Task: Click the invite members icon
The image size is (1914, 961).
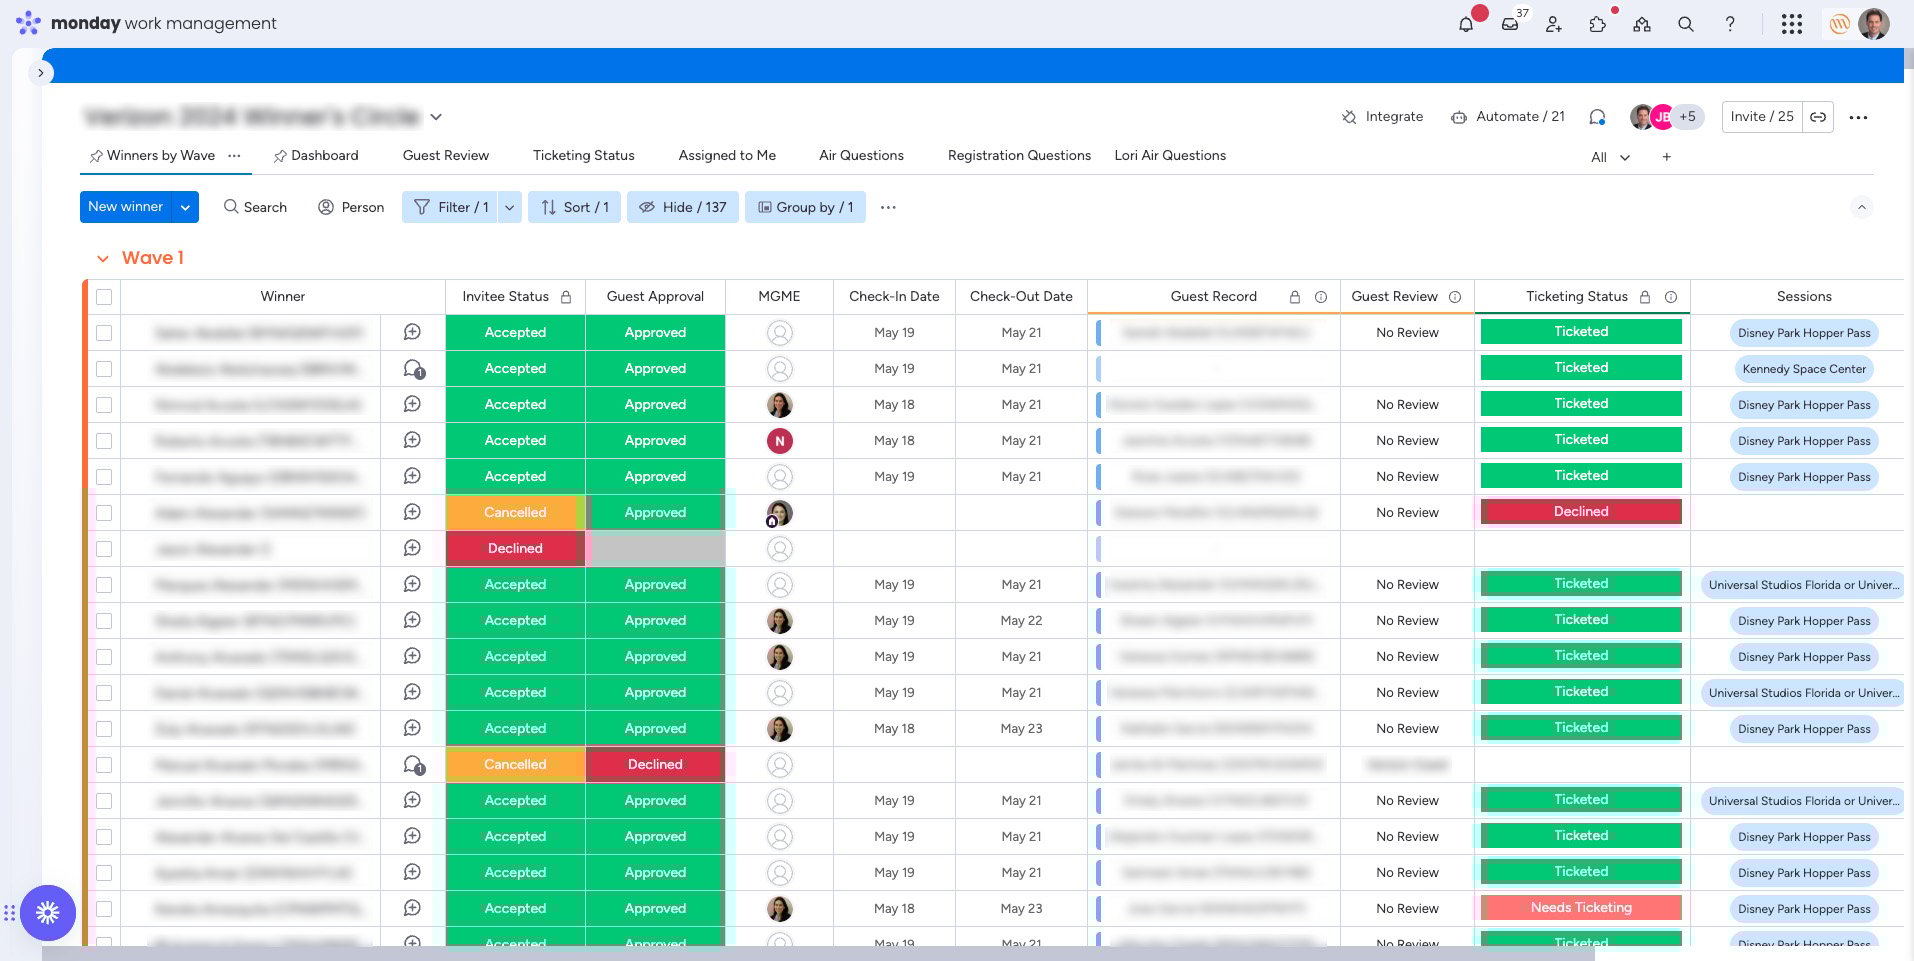Action: point(1554,24)
